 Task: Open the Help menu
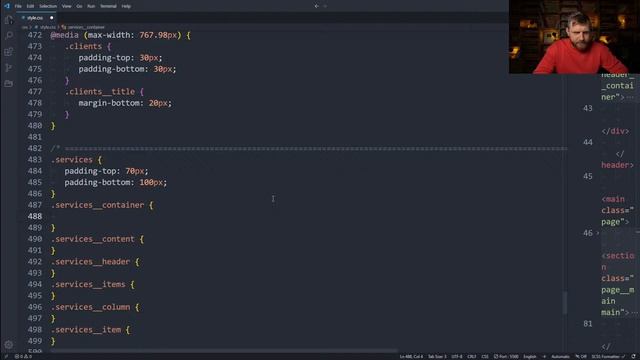(126, 6)
